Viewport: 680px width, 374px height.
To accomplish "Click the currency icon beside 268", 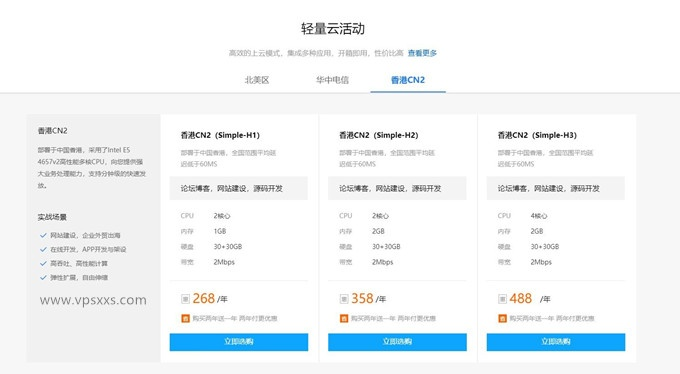I will click(185, 299).
